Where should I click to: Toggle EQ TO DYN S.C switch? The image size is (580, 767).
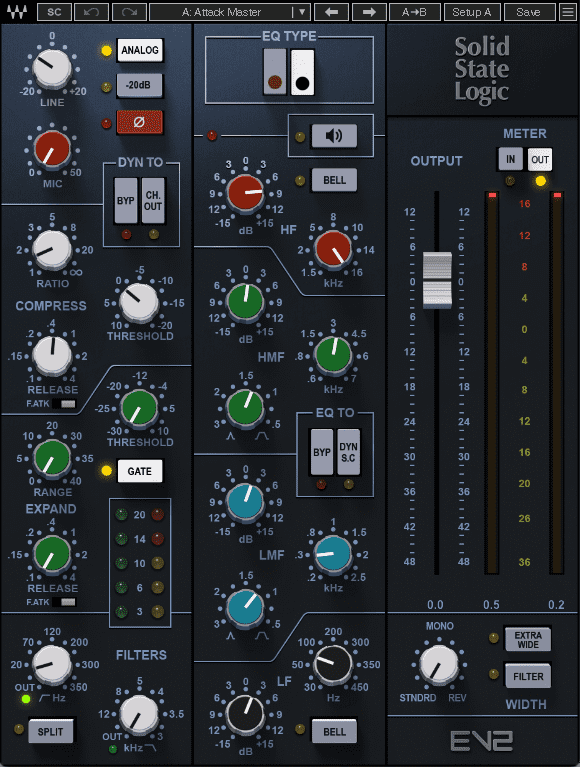click(349, 452)
